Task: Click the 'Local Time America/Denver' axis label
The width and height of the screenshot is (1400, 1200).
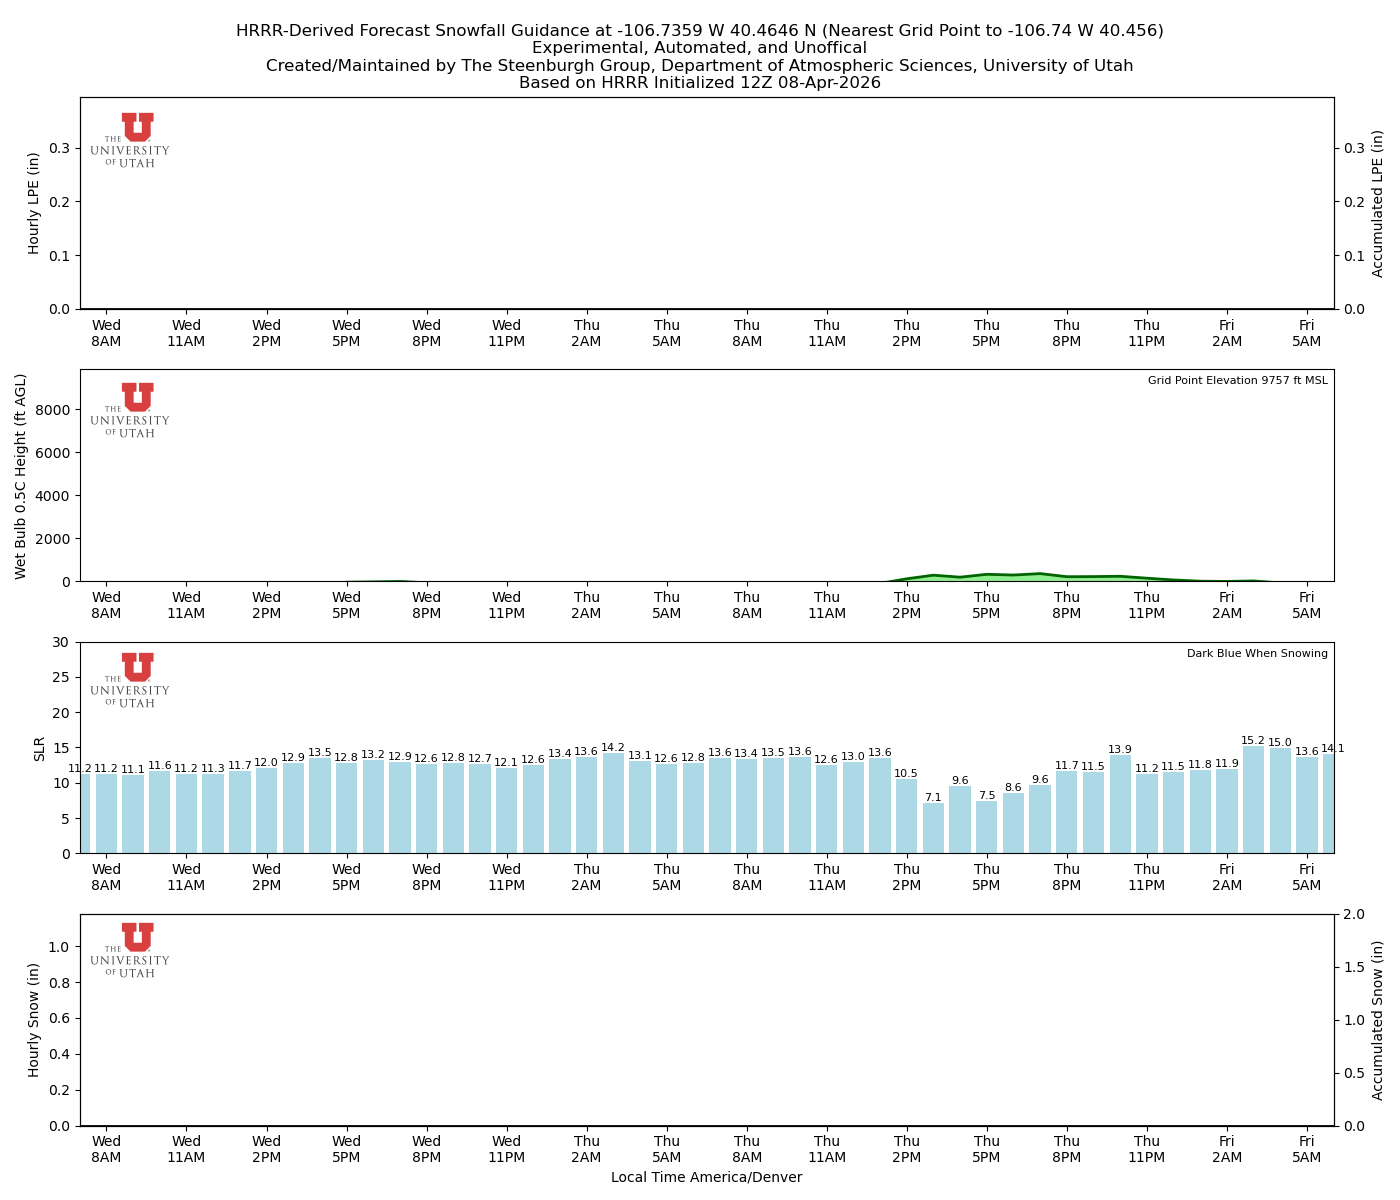Action: (x=706, y=1178)
